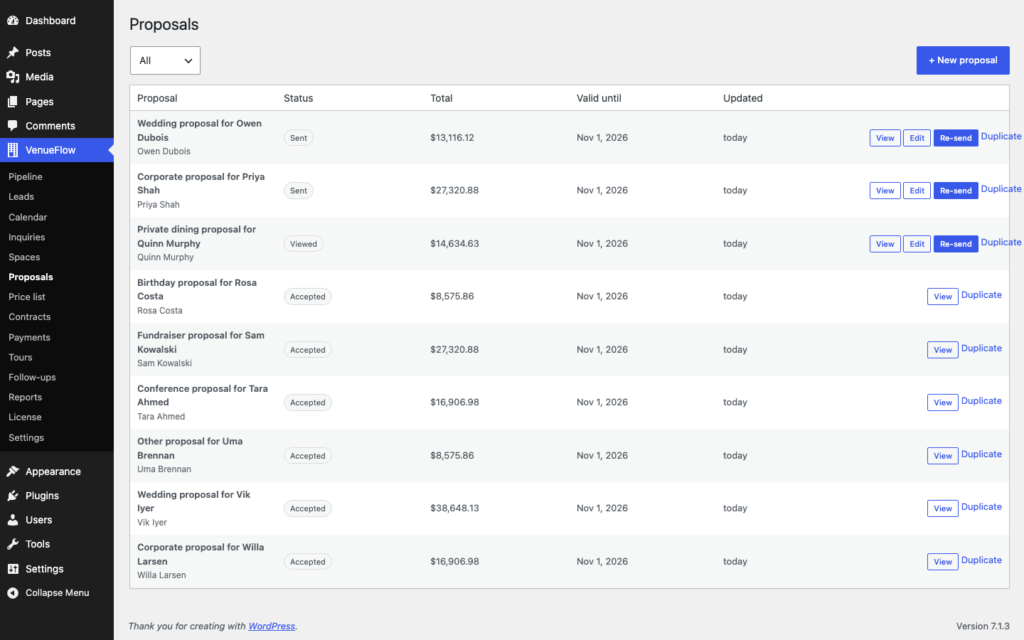1024x640 pixels.
Task: Click the Sent badge for Owen Dubois
Action: point(298,138)
